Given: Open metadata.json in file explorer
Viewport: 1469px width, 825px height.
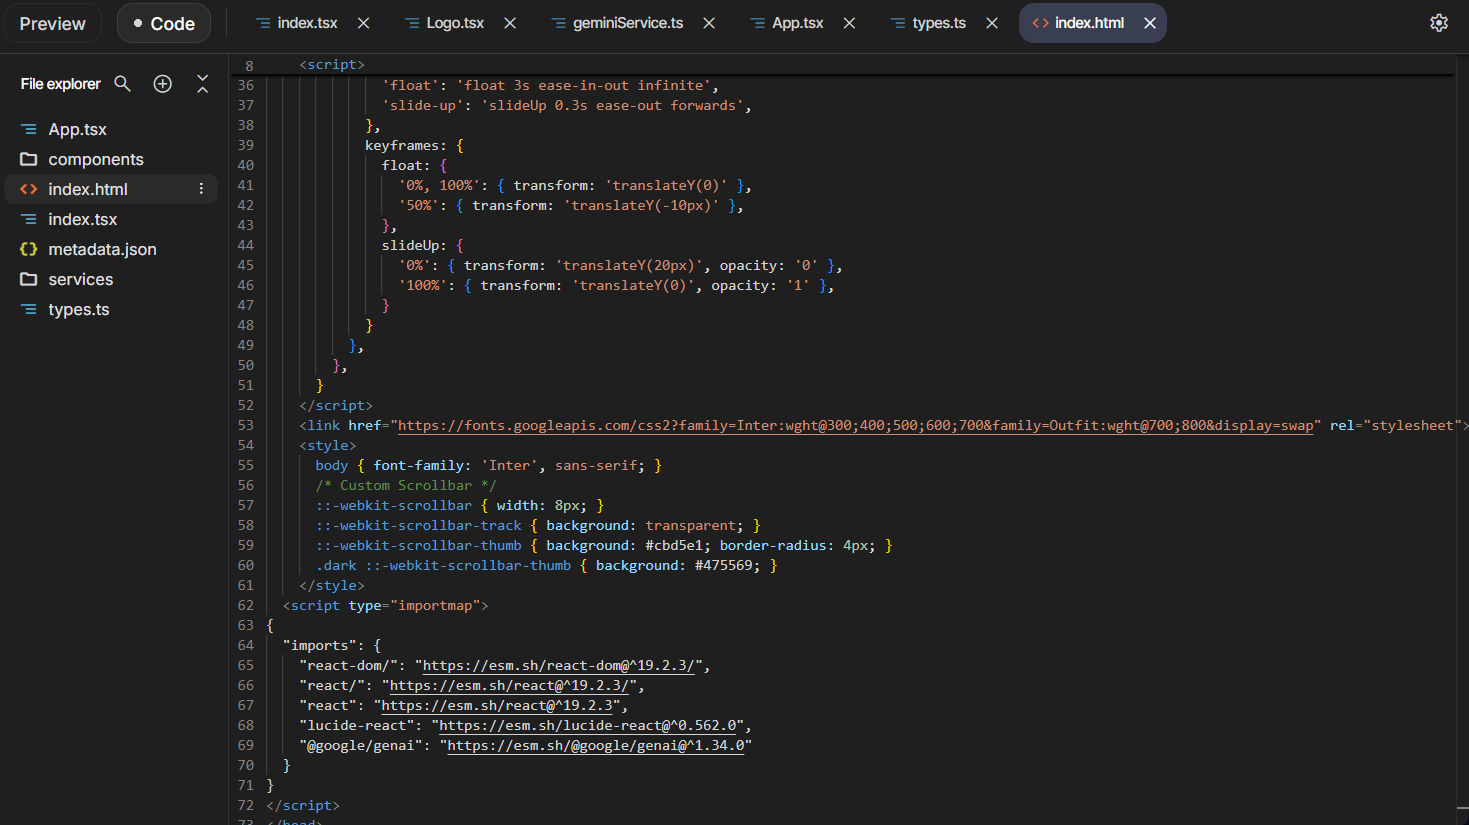Looking at the screenshot, I should click(x=102, y=249).
